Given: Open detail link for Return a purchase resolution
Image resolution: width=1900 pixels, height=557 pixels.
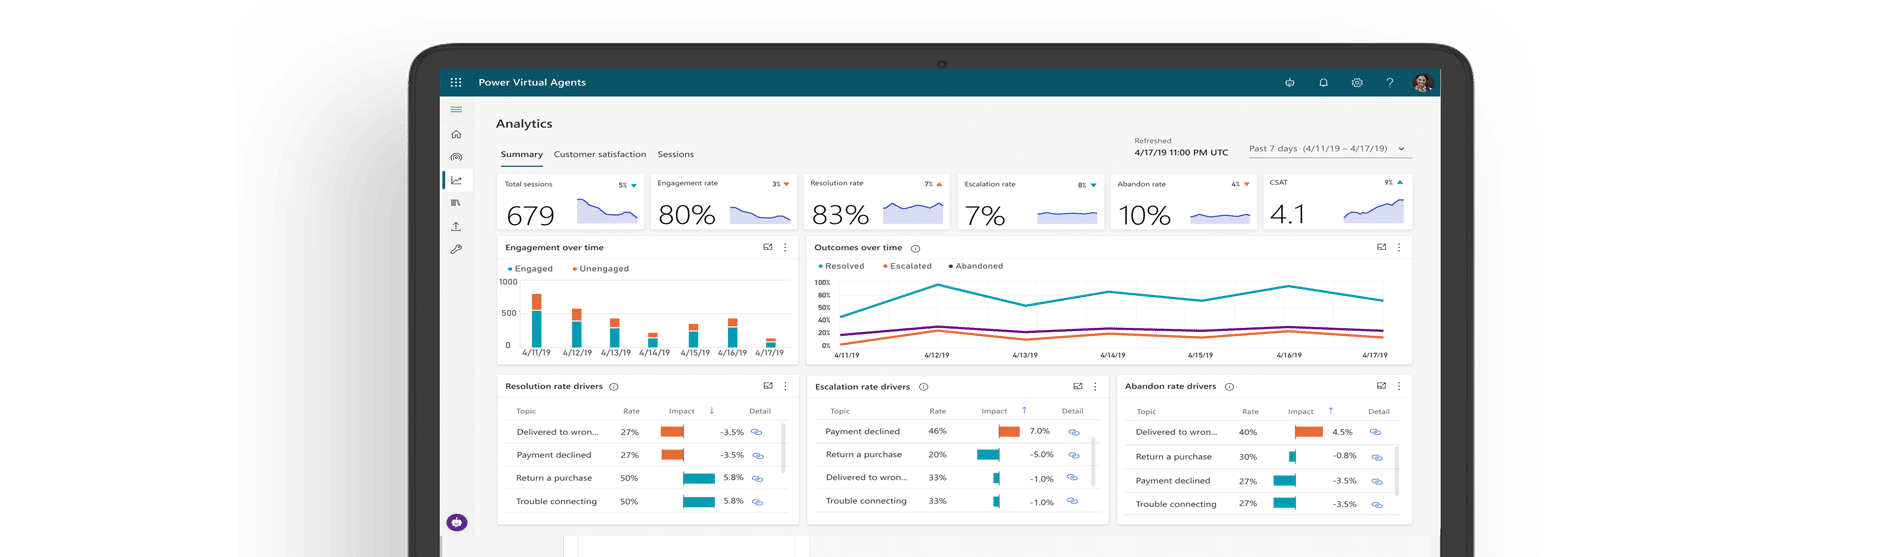Looking at the screenshot, I should point(757,478).
